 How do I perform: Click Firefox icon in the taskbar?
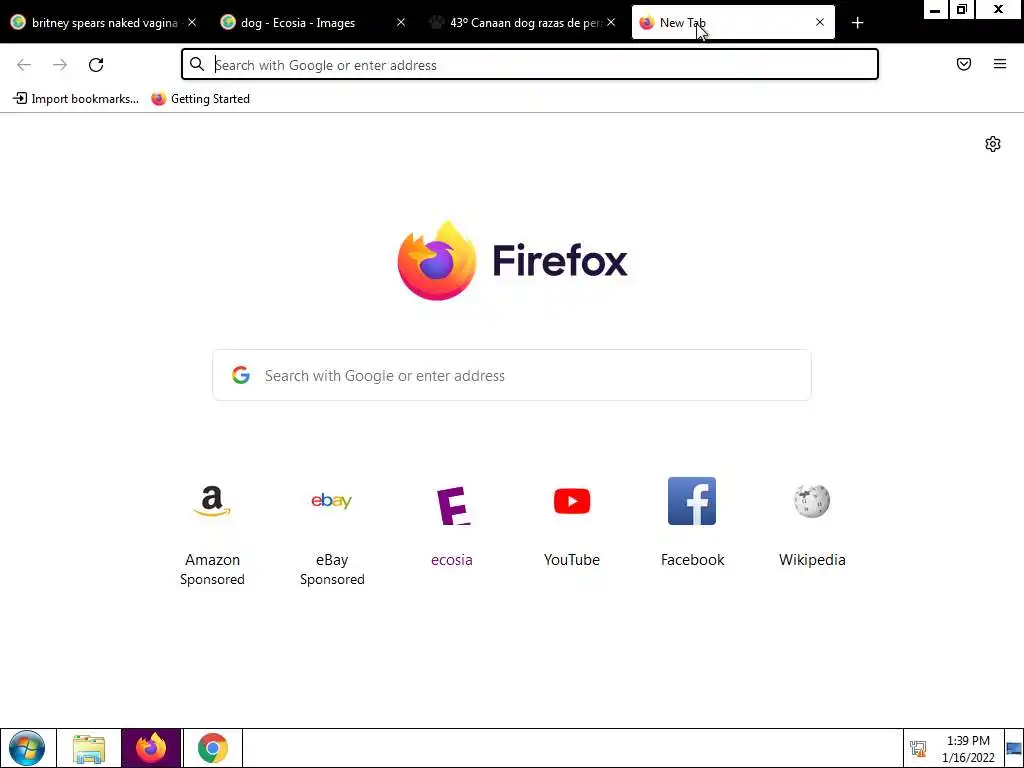151,748
